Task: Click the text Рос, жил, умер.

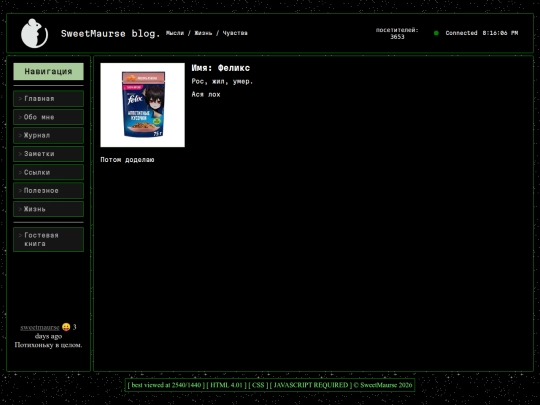Action: [x=222, y=82]
